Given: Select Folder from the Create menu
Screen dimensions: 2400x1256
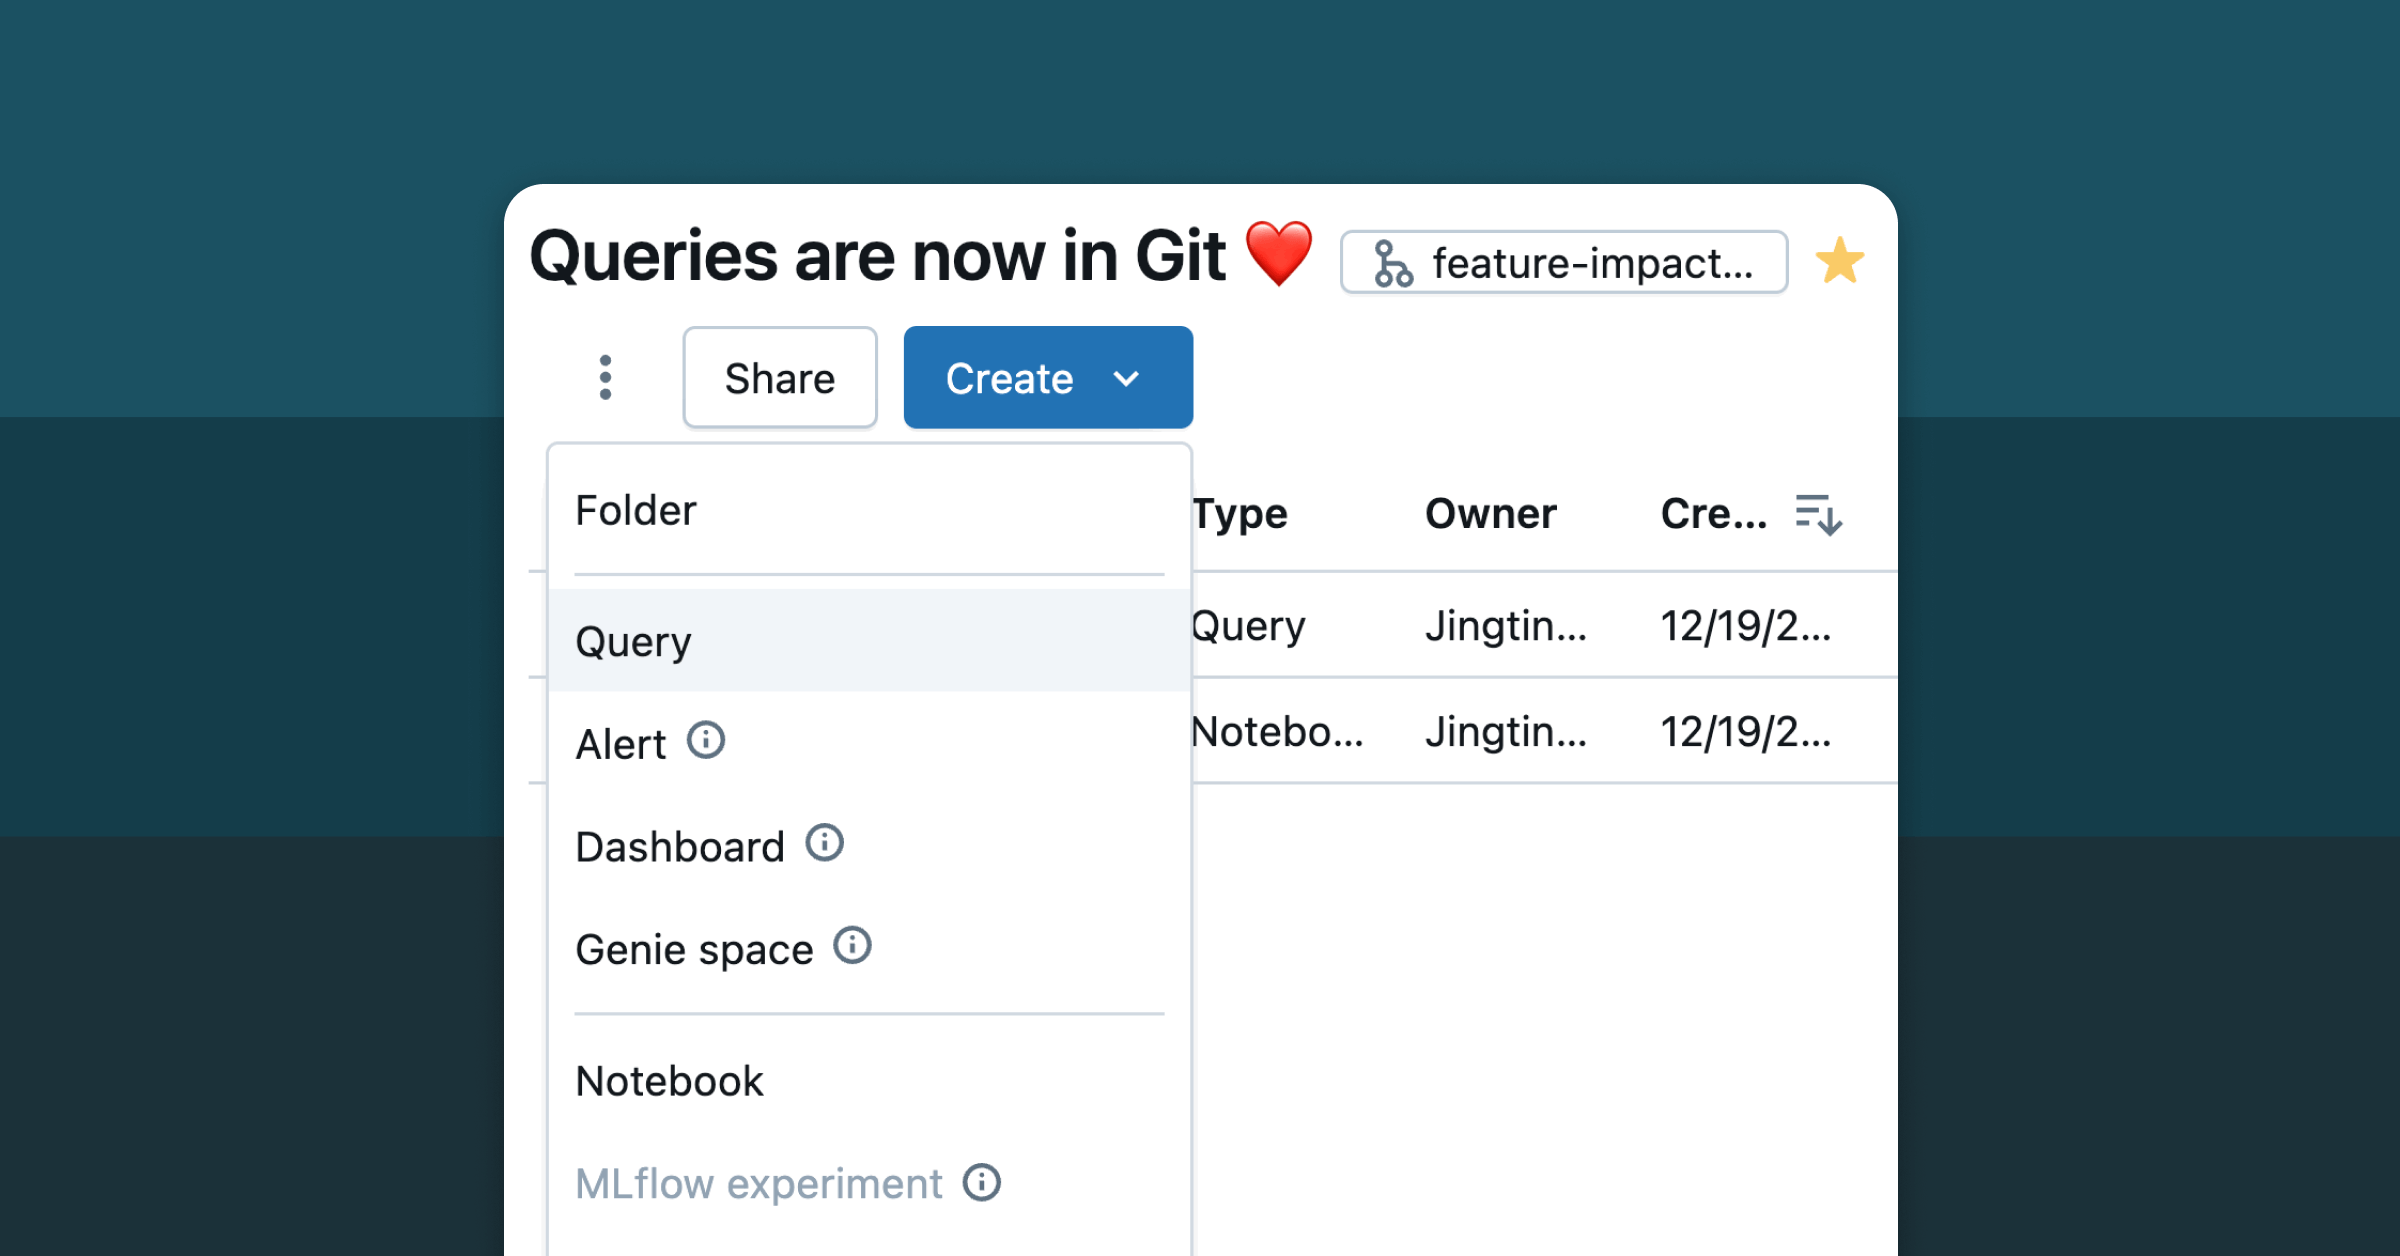Looking at the screenshot, I should click(x=636, y=511).
